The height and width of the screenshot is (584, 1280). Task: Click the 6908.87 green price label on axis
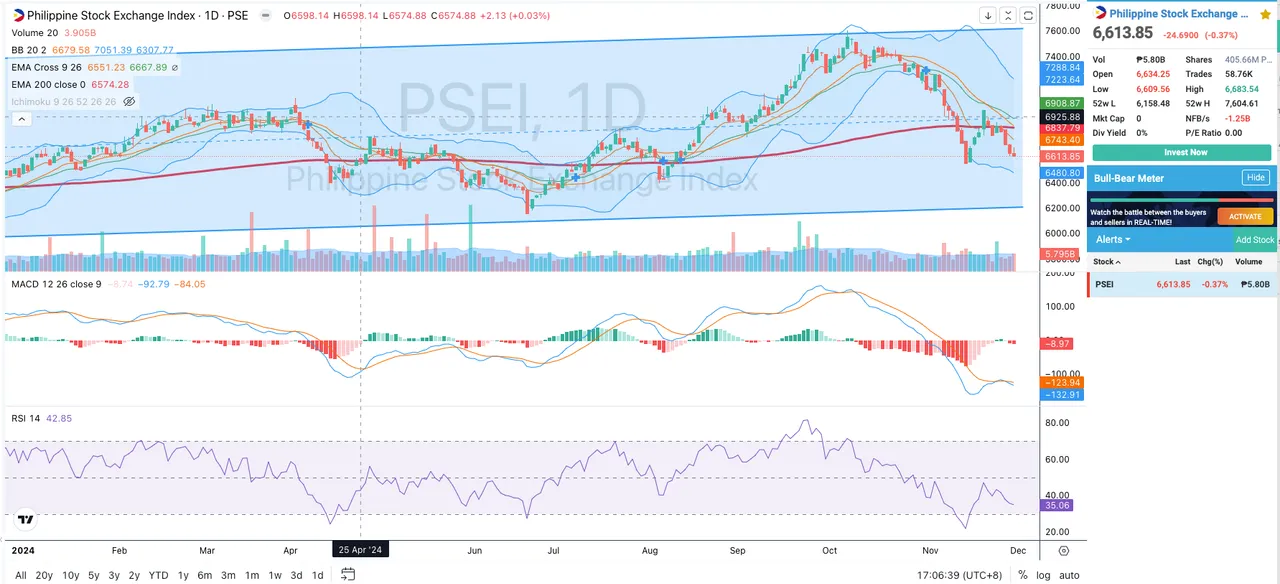[1062, 104]
